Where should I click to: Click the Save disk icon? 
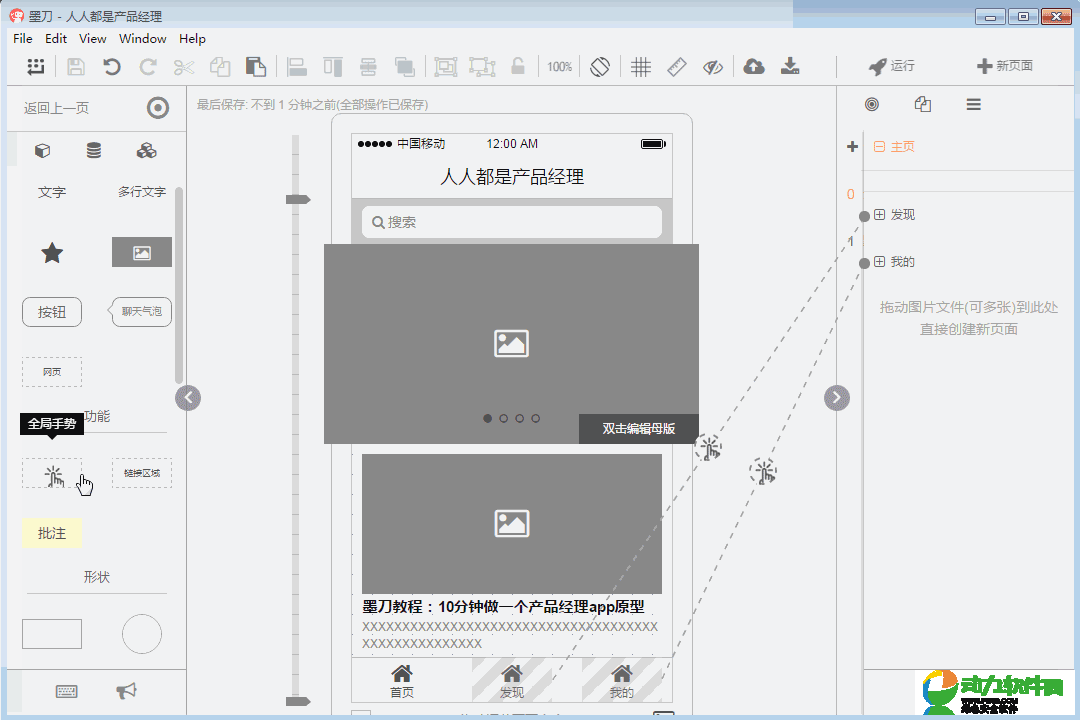click(76, 66)
